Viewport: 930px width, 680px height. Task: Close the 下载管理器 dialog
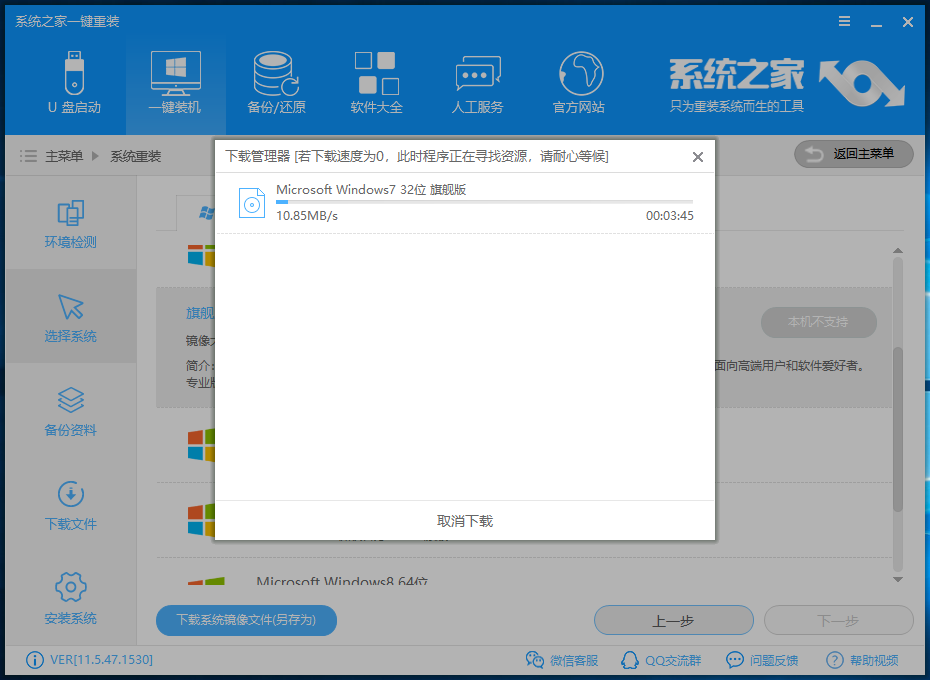pos(697,157)
